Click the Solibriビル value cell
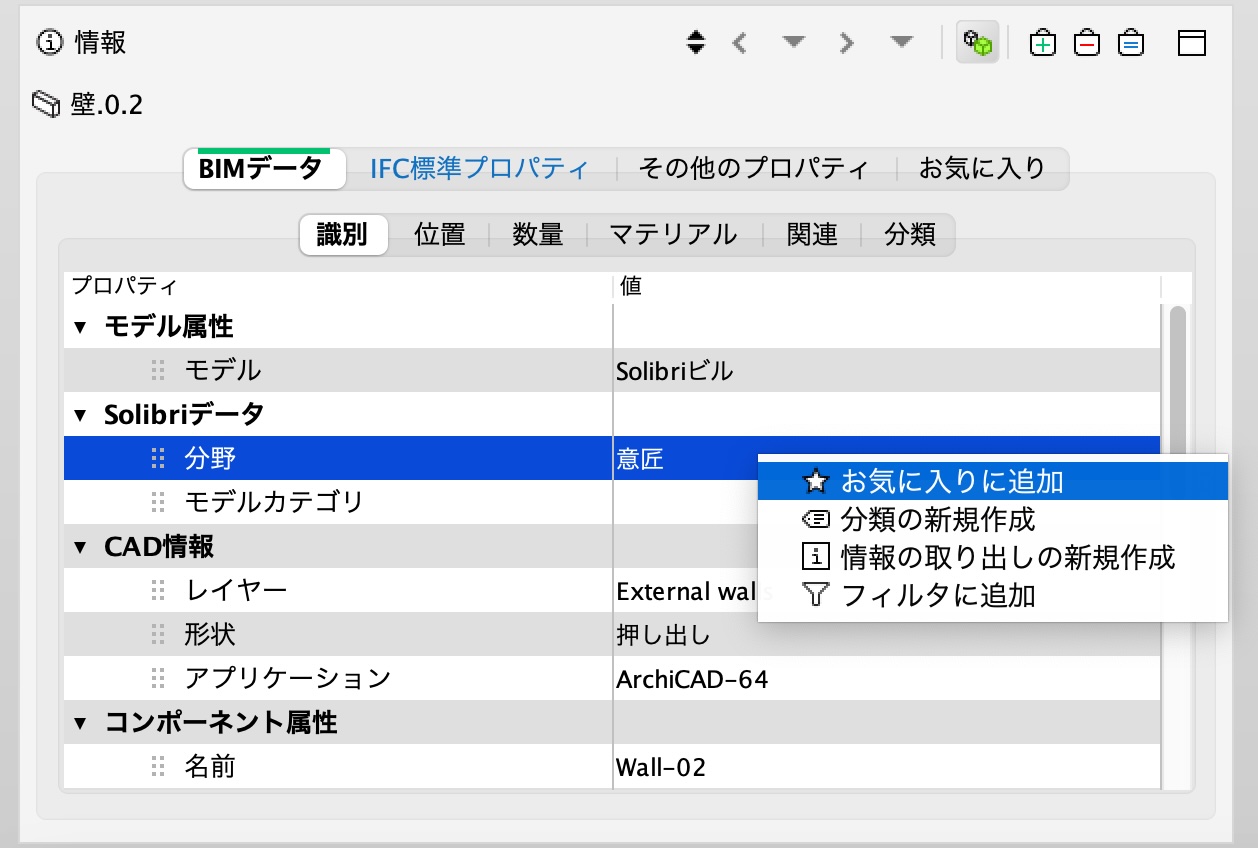The width and height of the screenshot is (1258, 848). tap(887, 371)
